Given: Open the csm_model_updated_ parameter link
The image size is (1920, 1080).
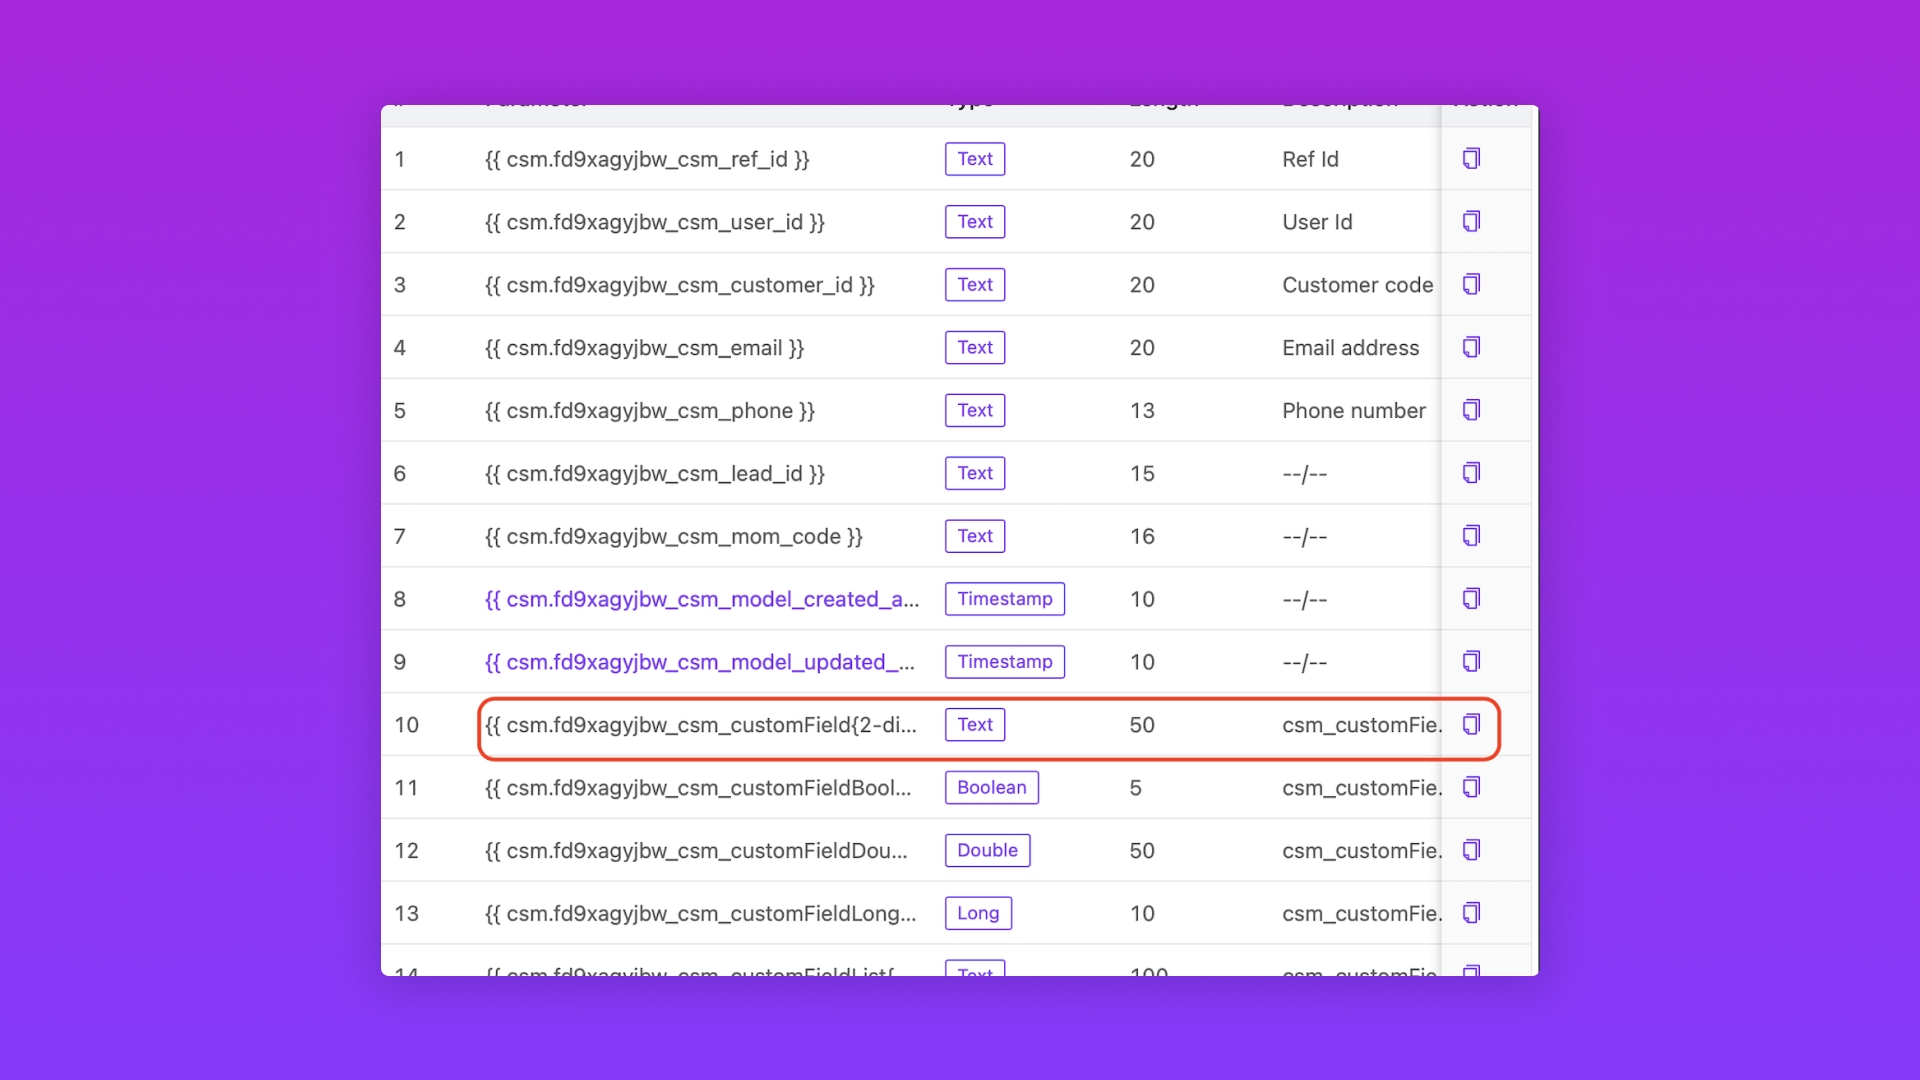Looking at the screenshot, I should tap(699, 662).
